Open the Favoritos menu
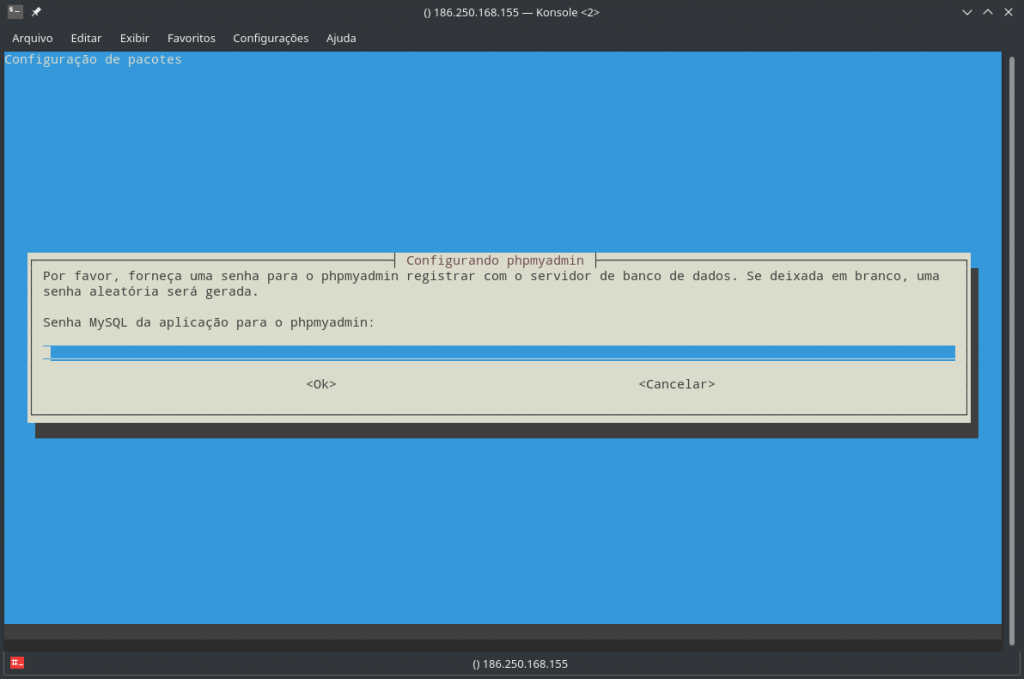The image size is (1024, 679). 191,38
